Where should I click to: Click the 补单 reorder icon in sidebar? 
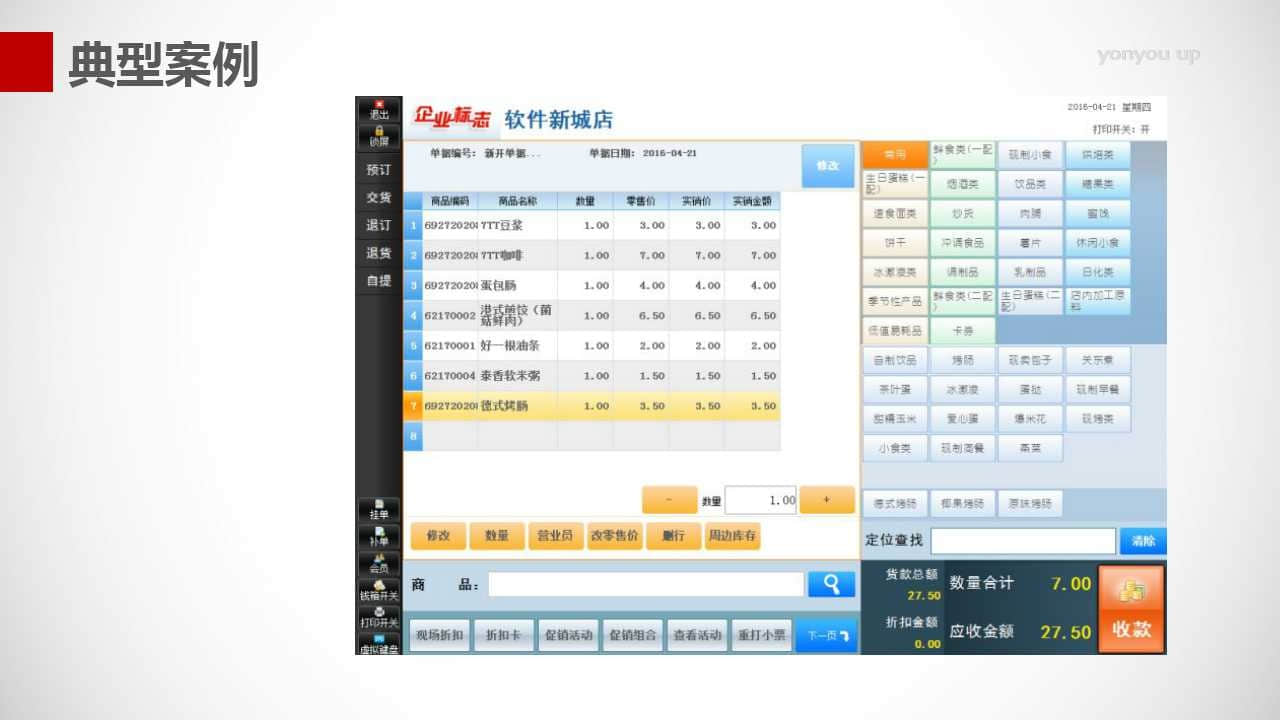(379, 537)
